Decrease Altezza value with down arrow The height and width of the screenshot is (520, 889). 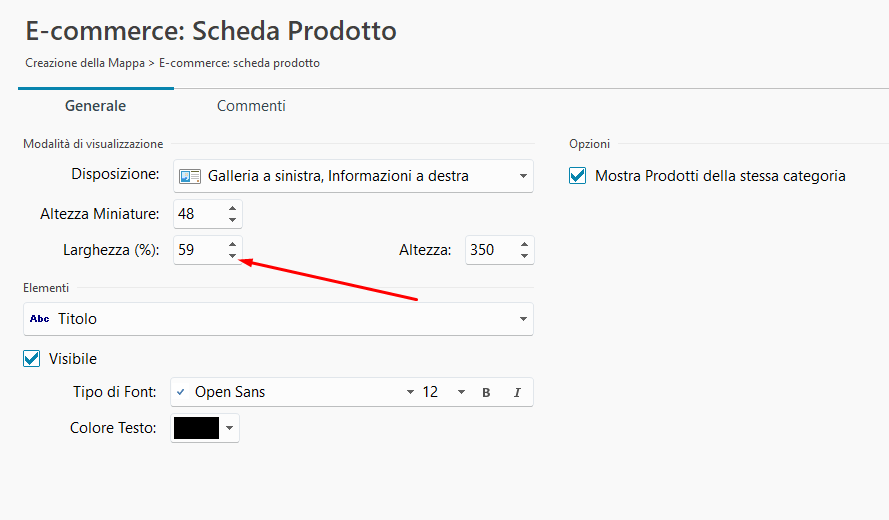[x=524, y=256]
